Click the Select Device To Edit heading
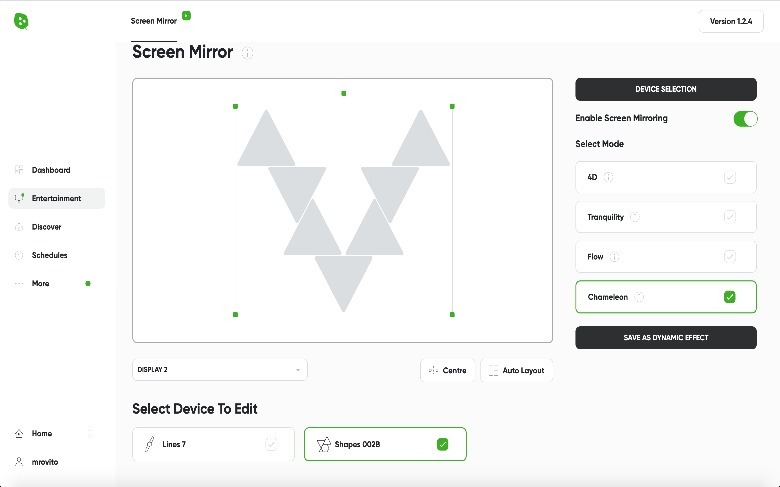780x487 pixels. pyautogui.click(x=195, y=409)
